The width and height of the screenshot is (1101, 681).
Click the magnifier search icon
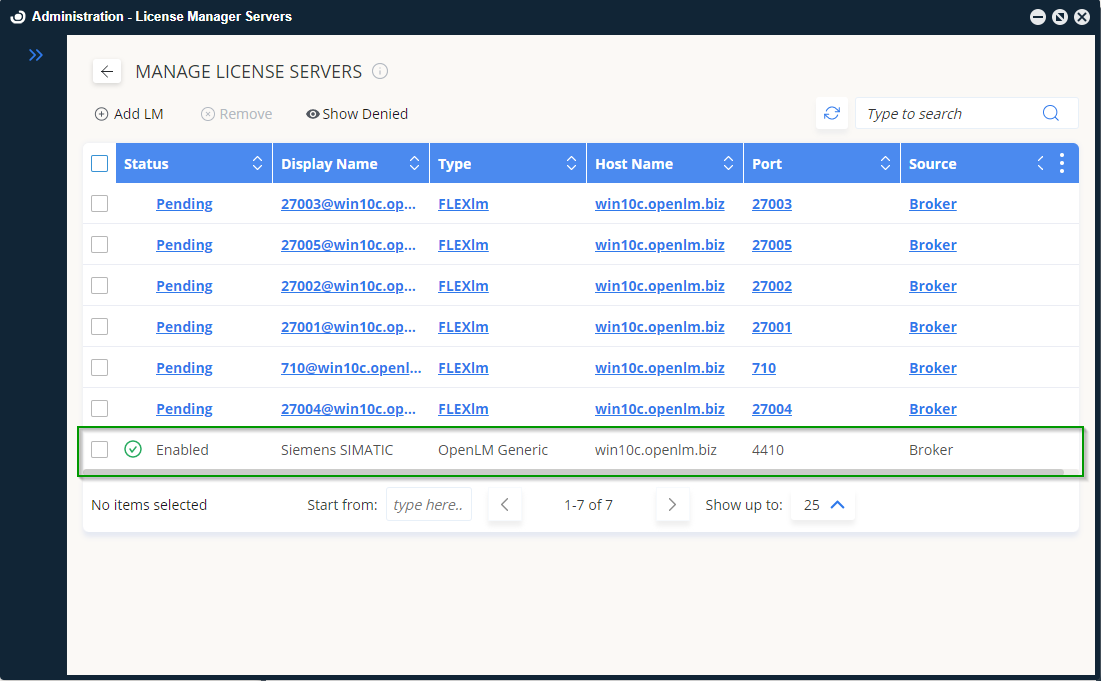click(x=1050, y=114)
